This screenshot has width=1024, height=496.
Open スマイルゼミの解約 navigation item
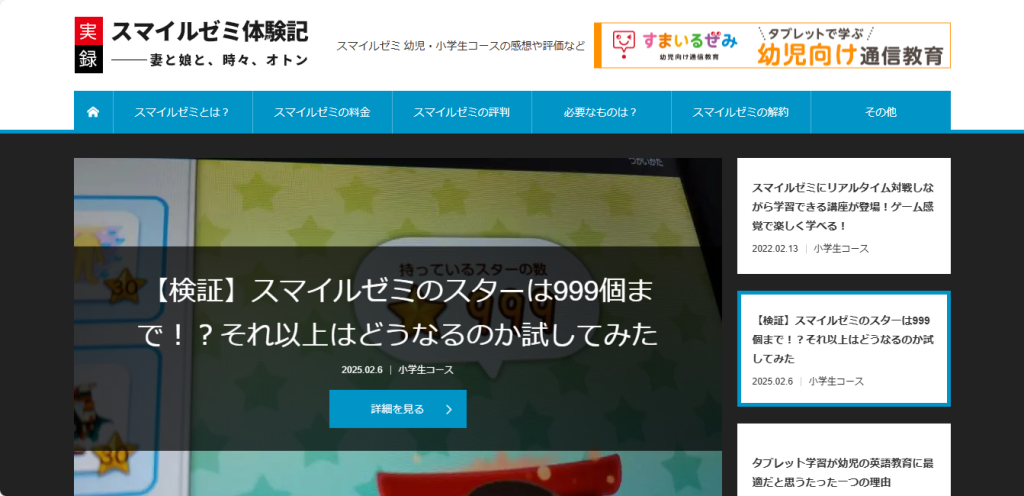(740, 112)
